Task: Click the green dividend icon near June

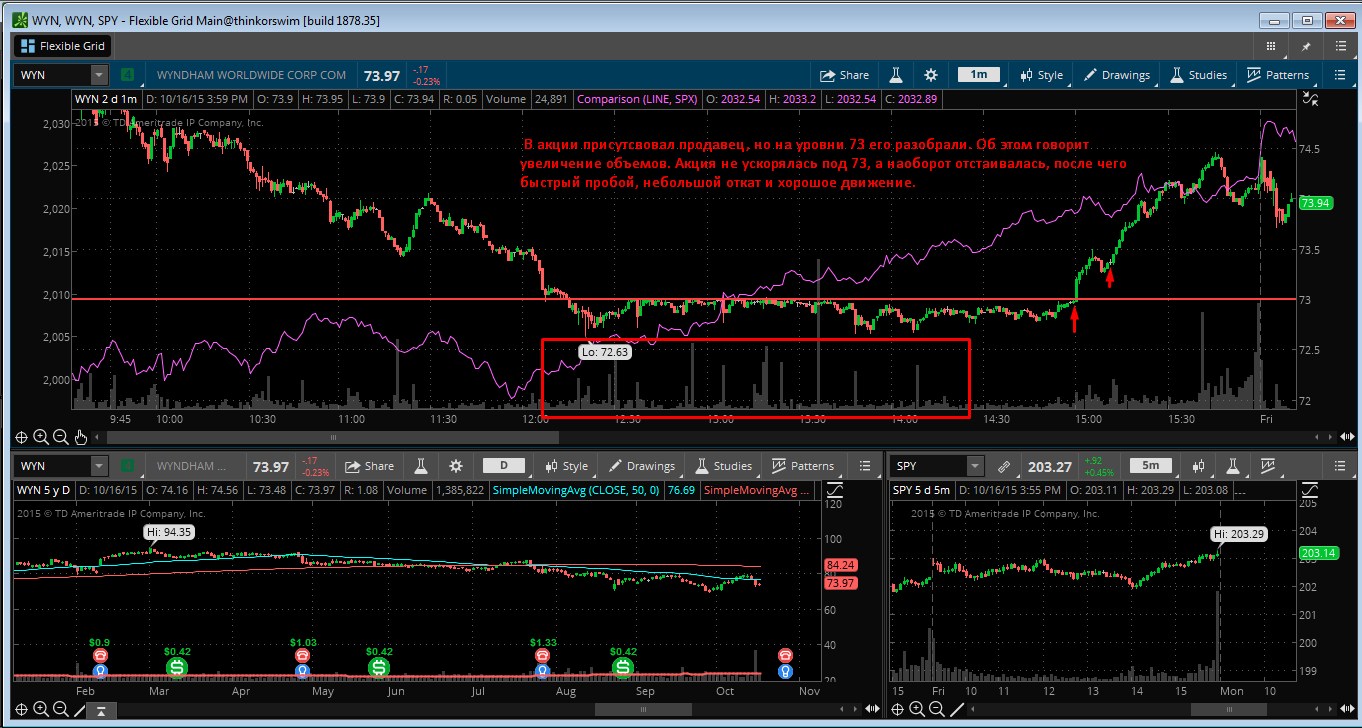Action: pyautogui.click(x=379, y=666)
